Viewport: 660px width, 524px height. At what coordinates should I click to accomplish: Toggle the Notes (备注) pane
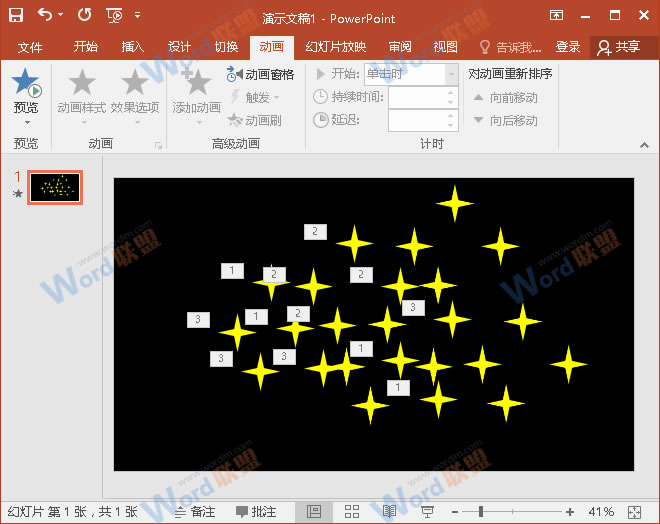coord(195,511)
